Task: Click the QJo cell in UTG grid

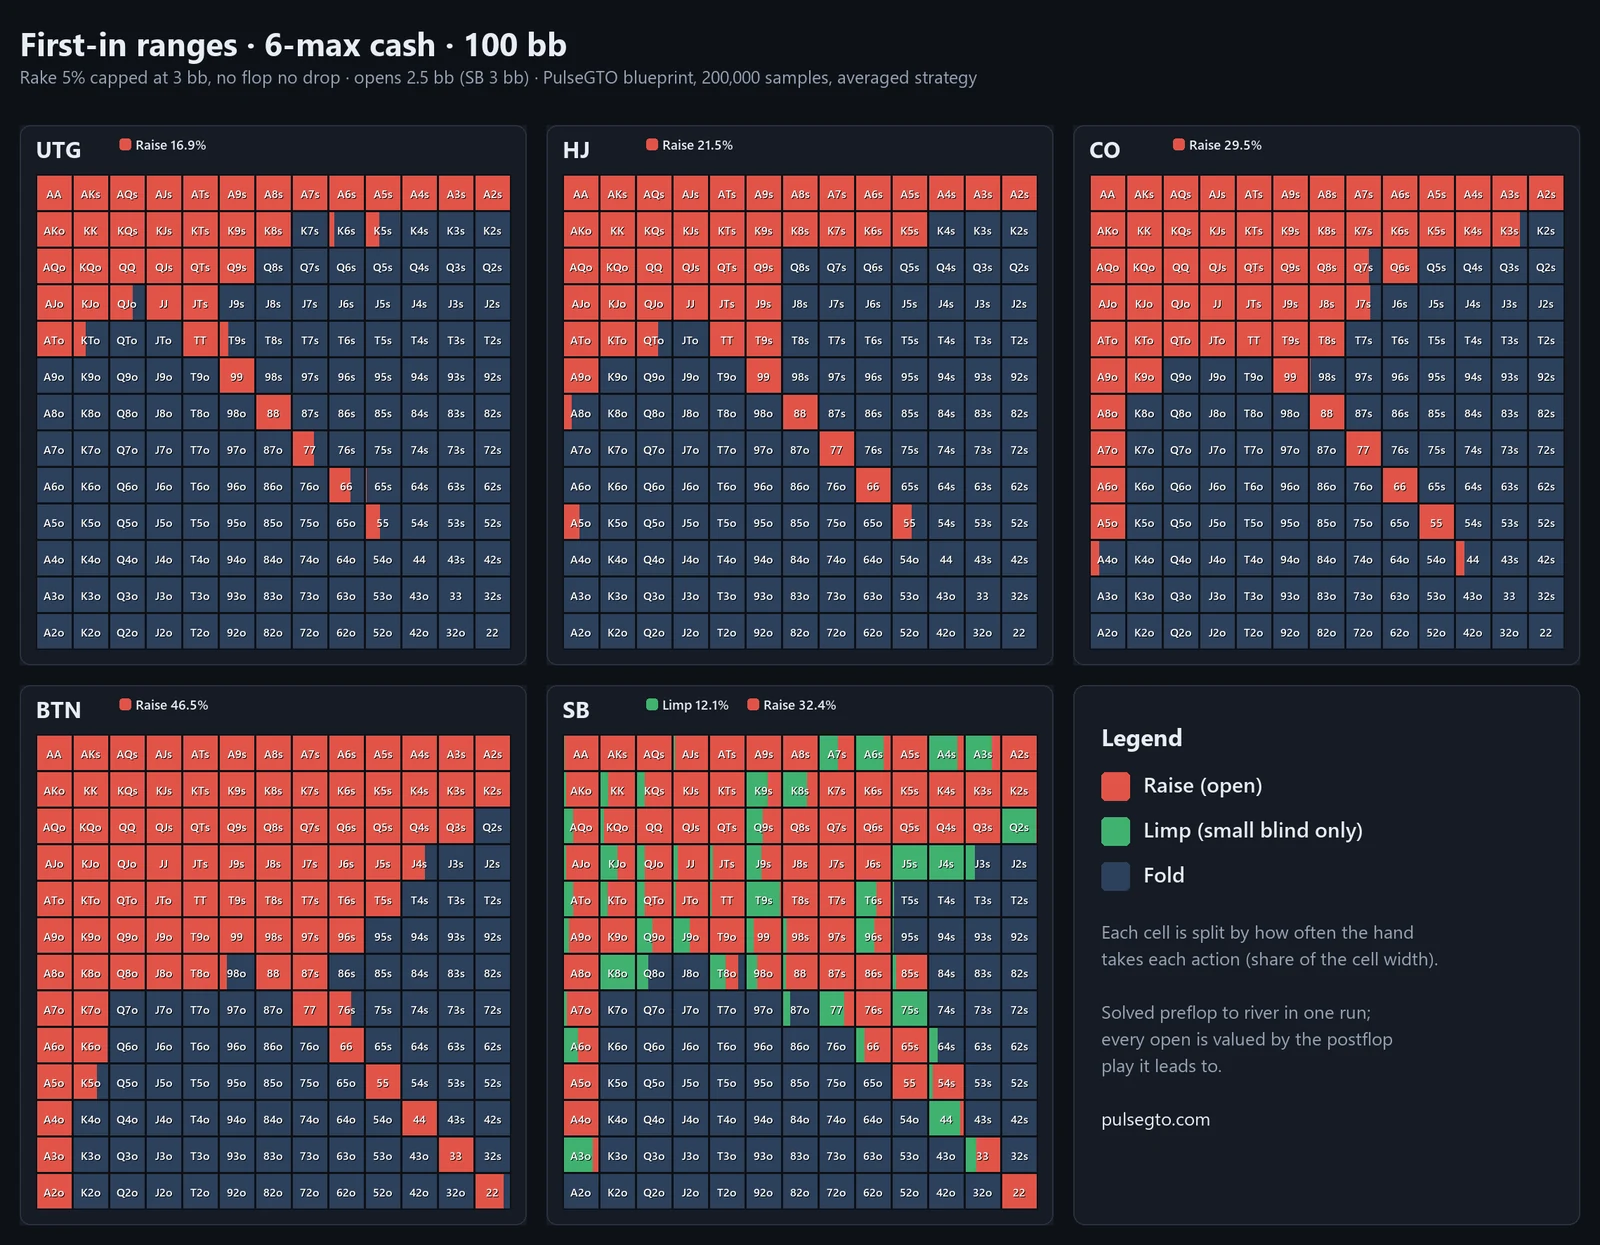Action: tap(127, 304)
